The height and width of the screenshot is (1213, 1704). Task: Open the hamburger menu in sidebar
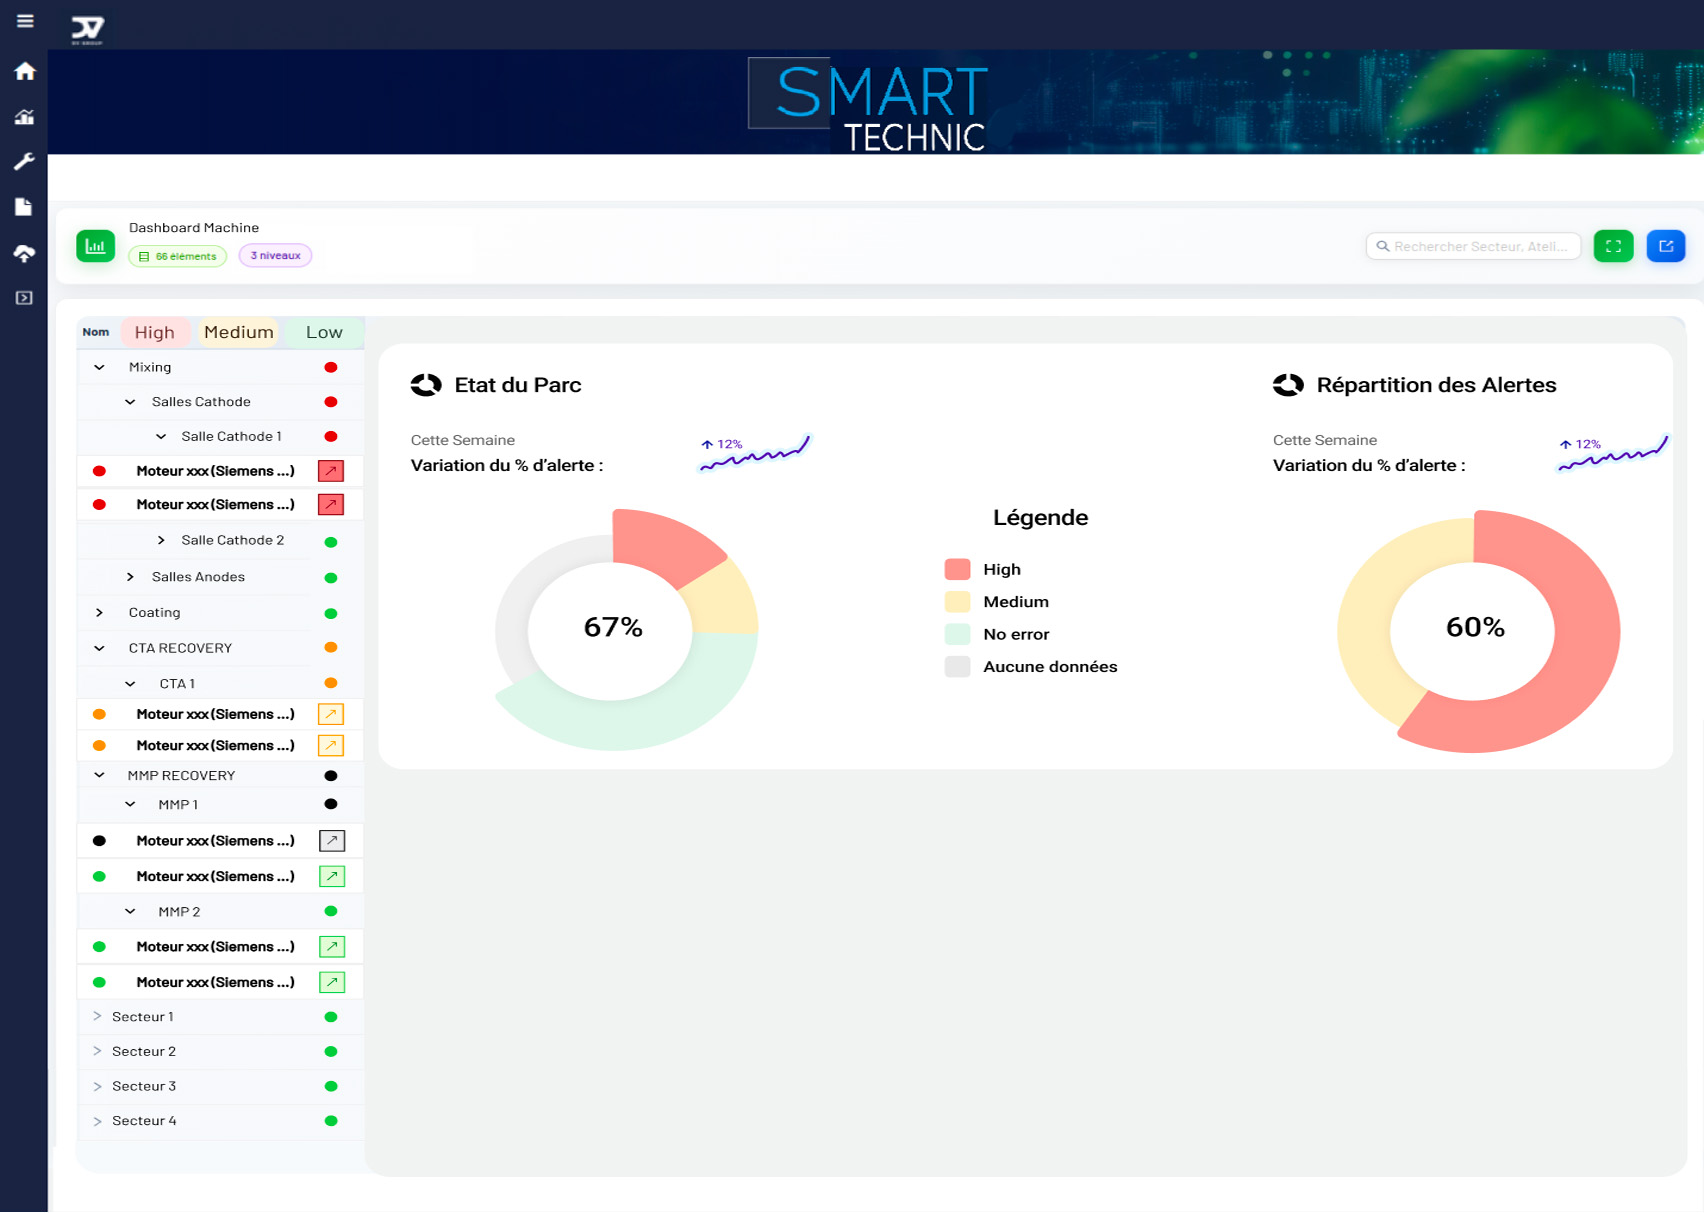click(25, 21)
